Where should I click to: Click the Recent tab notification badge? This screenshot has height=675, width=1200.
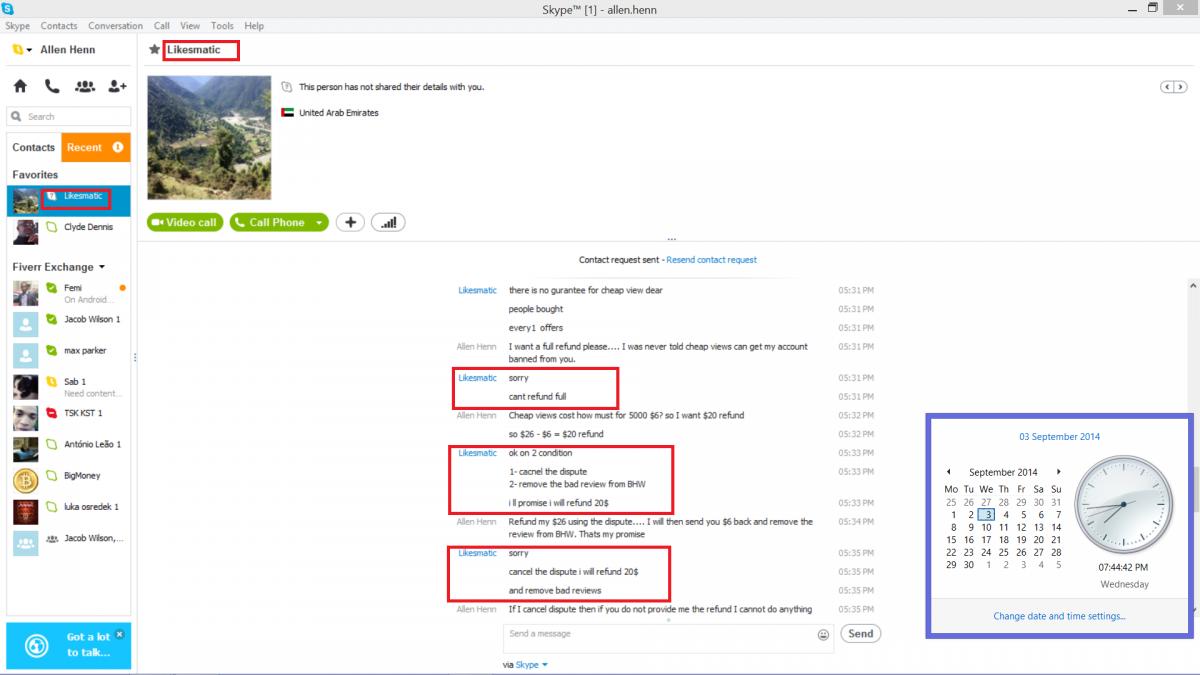[x=118, y=147]
